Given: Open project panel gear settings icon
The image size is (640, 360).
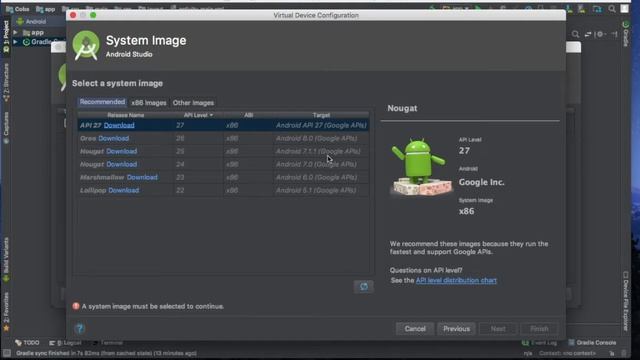Looking at the screenshot, I should coord(600,34).
